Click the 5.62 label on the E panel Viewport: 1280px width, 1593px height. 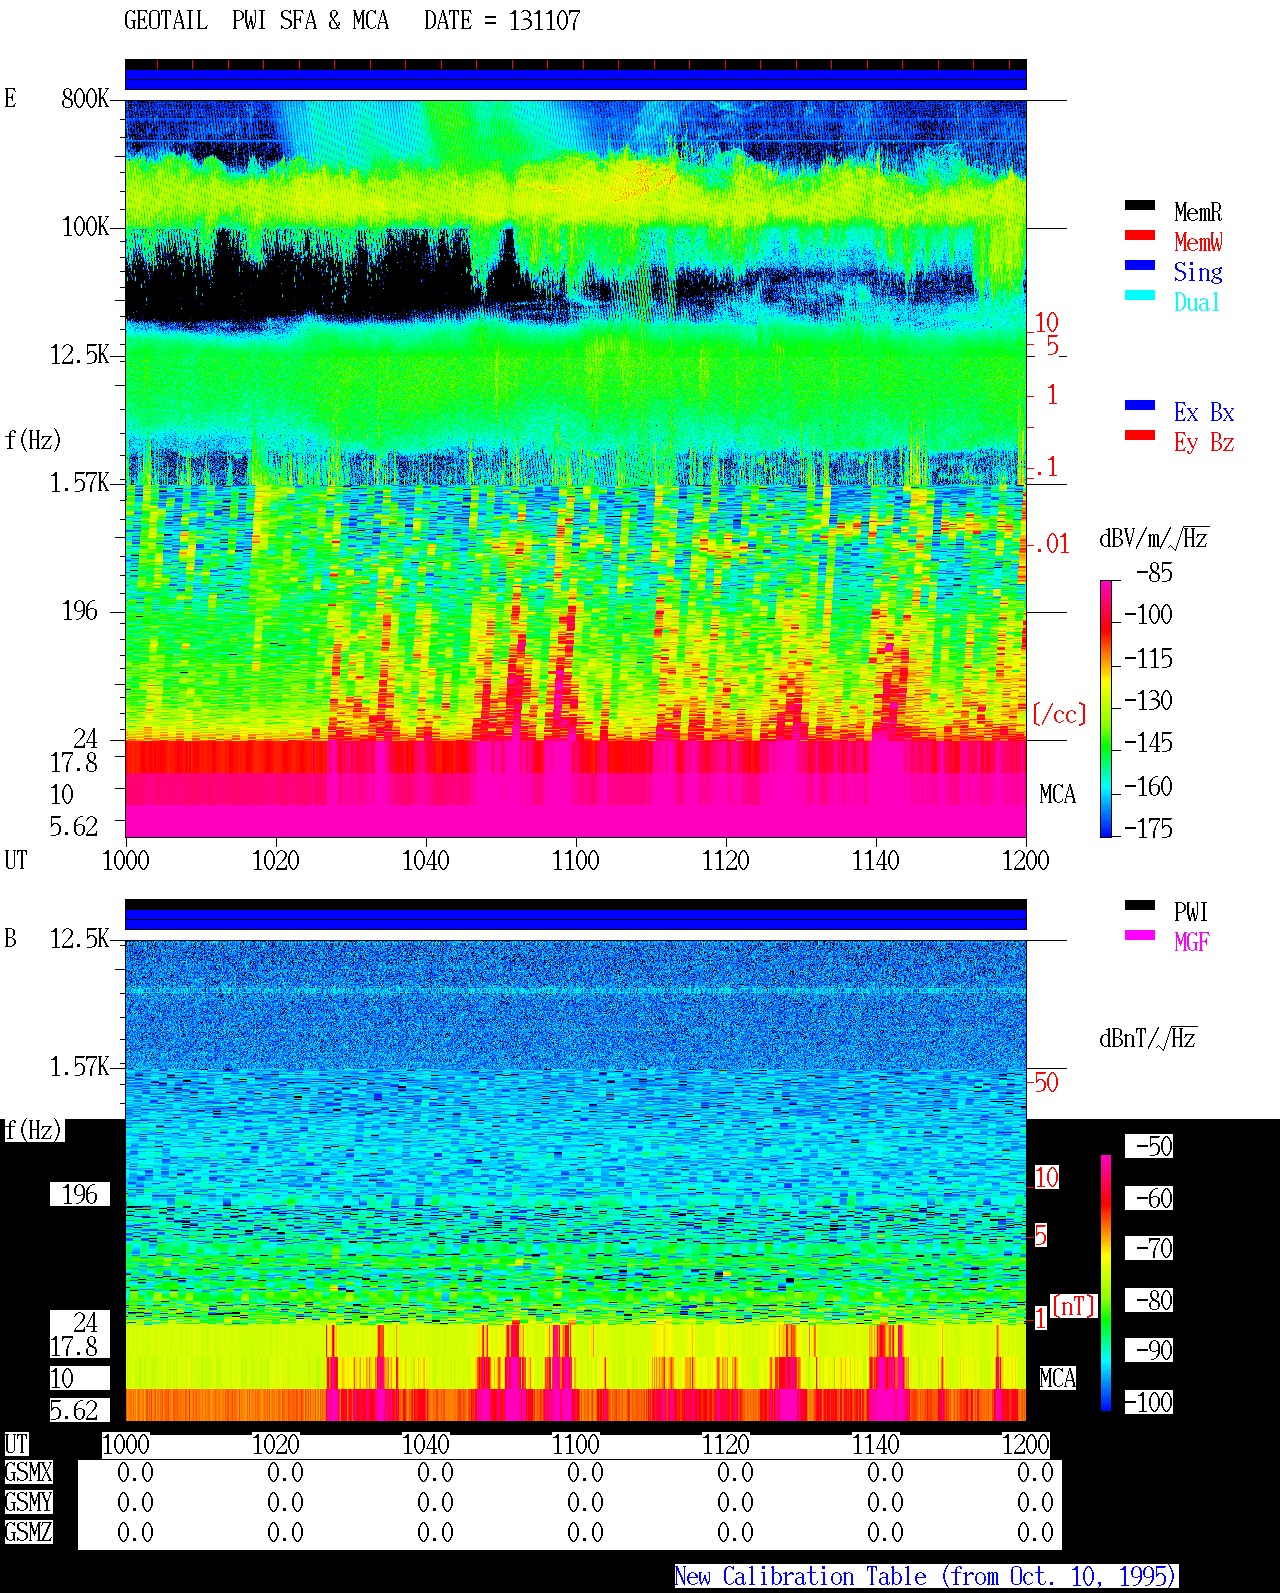74,827
